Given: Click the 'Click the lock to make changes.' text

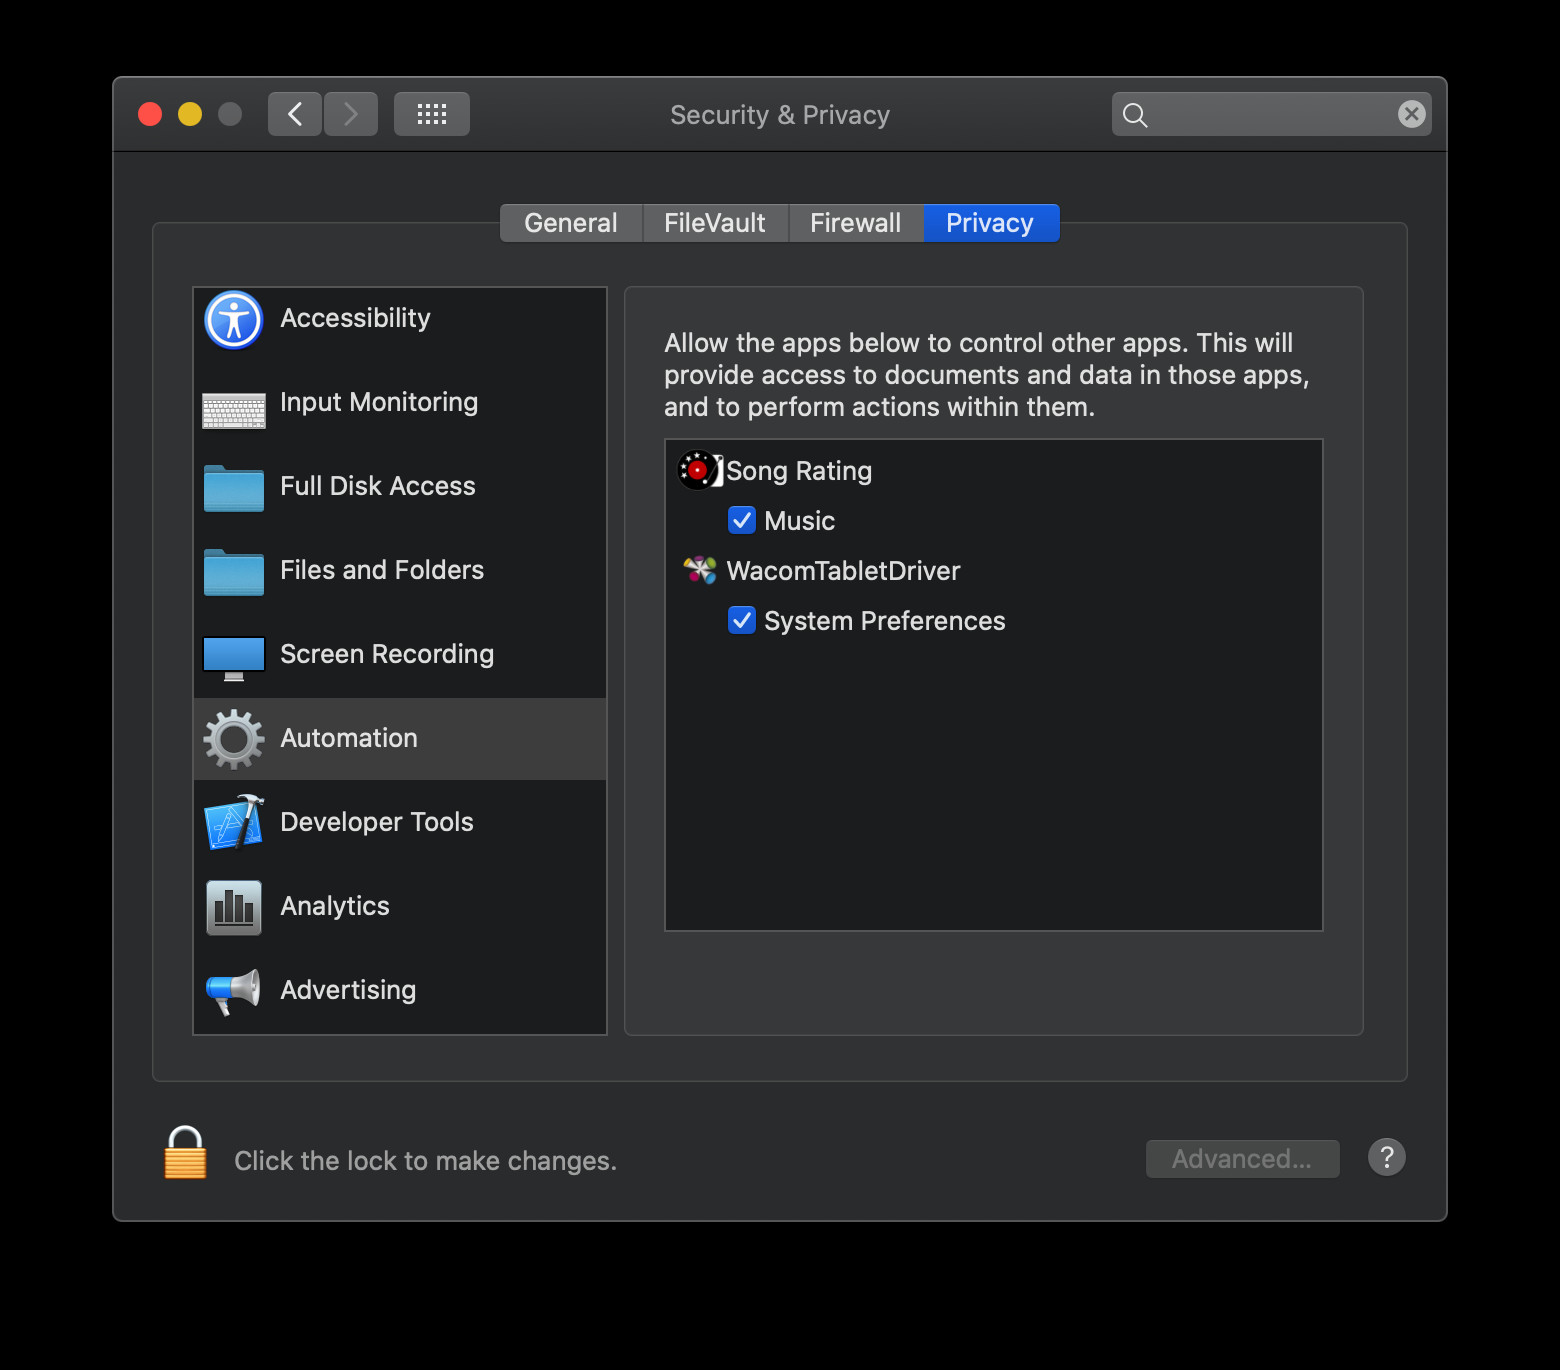Looking at the screenshot, I should (x=425, y=1161).
